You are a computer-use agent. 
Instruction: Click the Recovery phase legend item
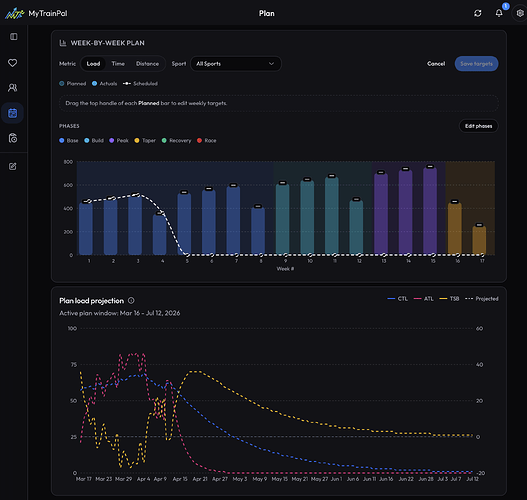[176, 140]
